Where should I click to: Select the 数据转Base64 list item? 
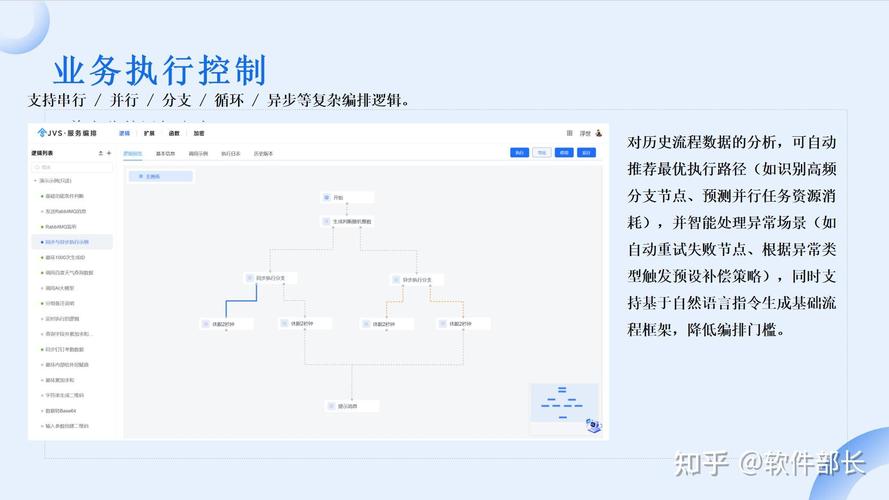pos(60,410)
